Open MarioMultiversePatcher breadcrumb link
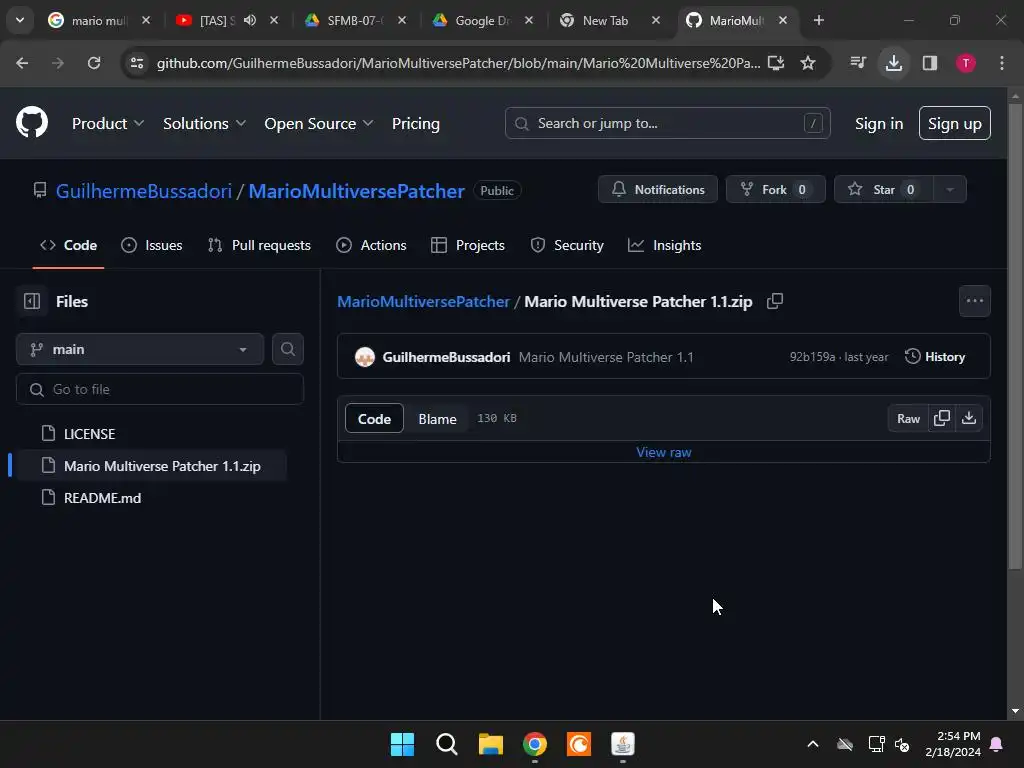This screenshot has height=768, width=1024. (x=423, y=302)
